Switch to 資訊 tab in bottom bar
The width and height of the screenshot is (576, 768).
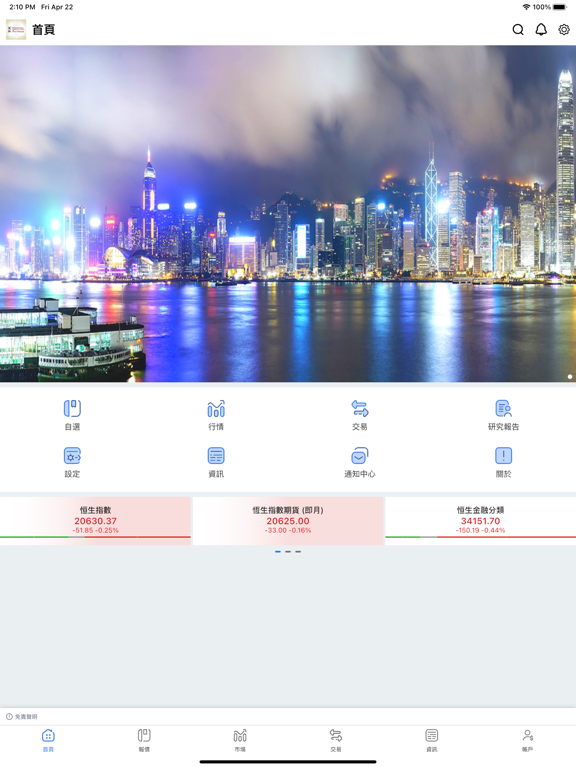[x=432, y=740]
